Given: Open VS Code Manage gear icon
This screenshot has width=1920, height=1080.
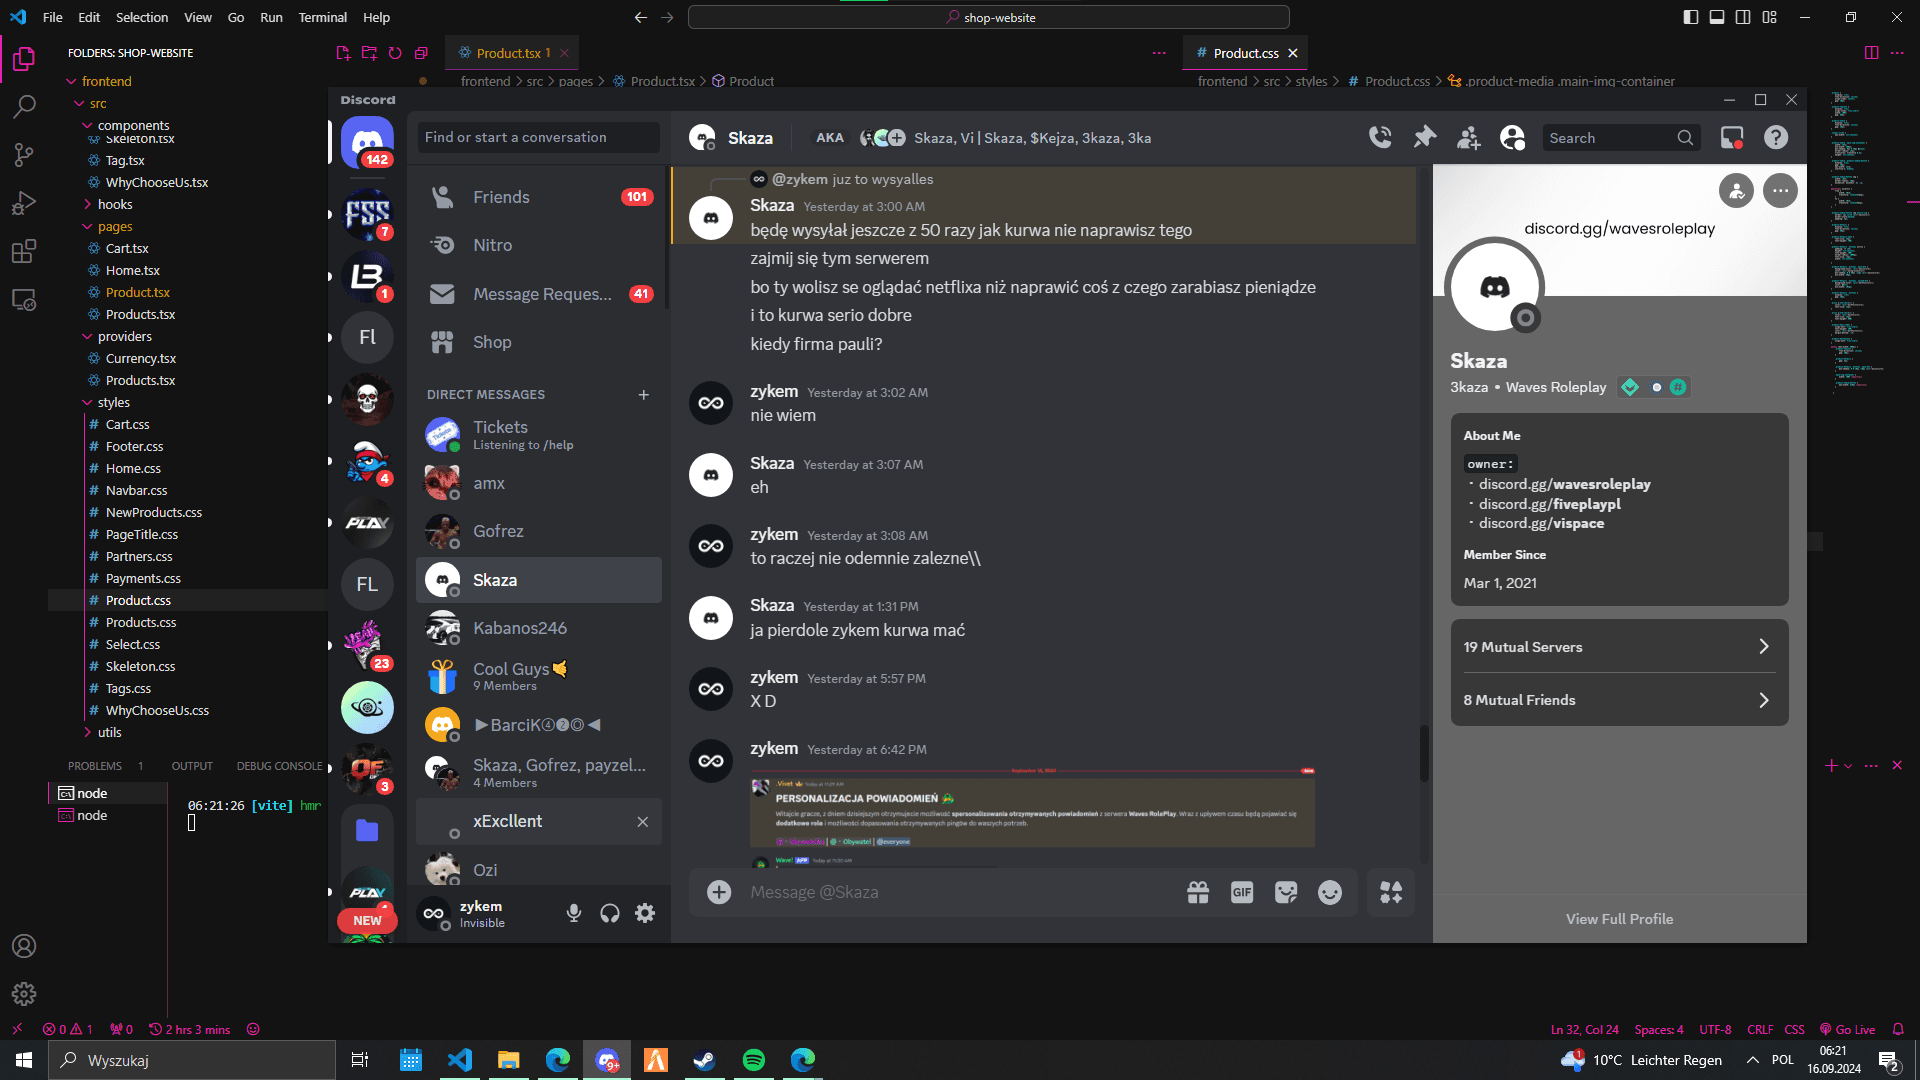Looking at the screenshot, I should click(24, 994).
